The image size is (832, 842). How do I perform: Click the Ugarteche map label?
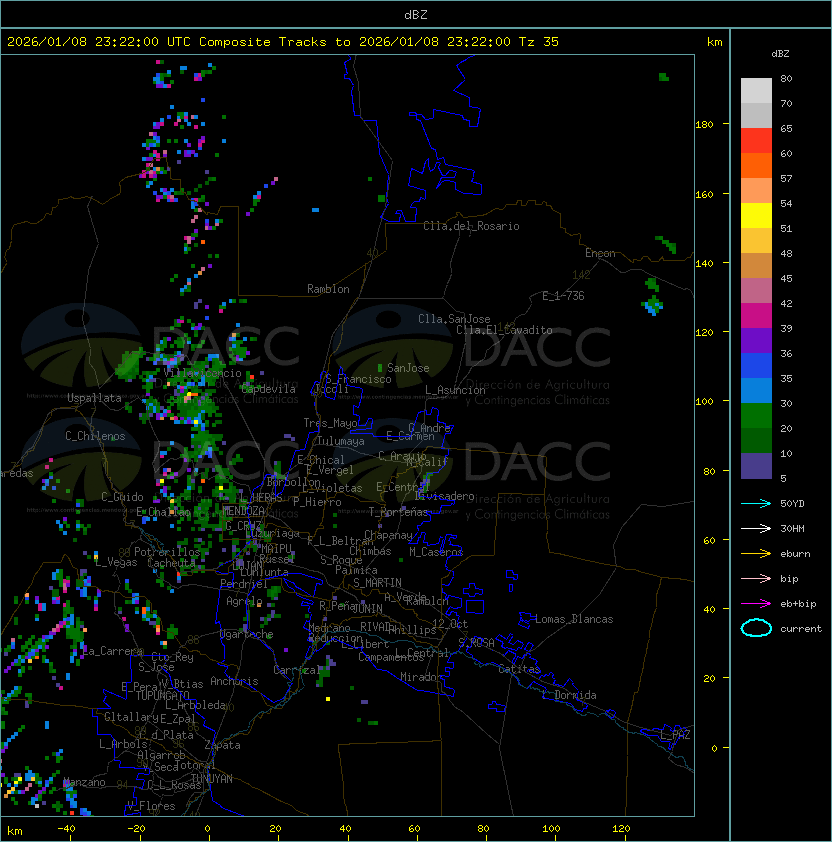click(x=247, y=634)
